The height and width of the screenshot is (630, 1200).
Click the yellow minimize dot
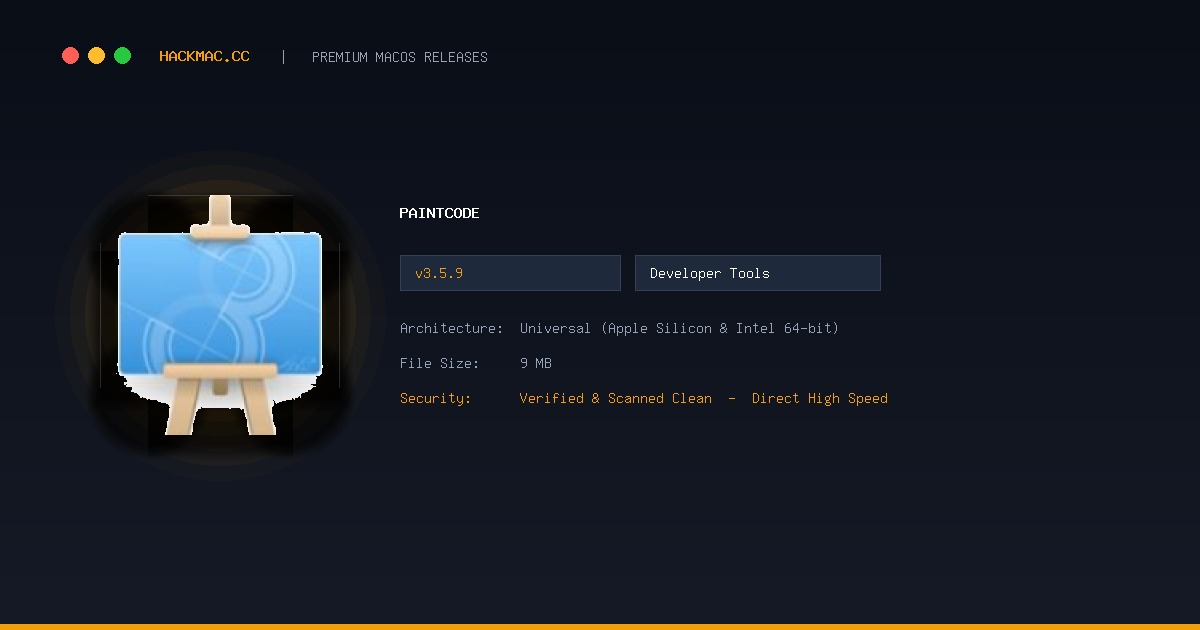(96, 56)
